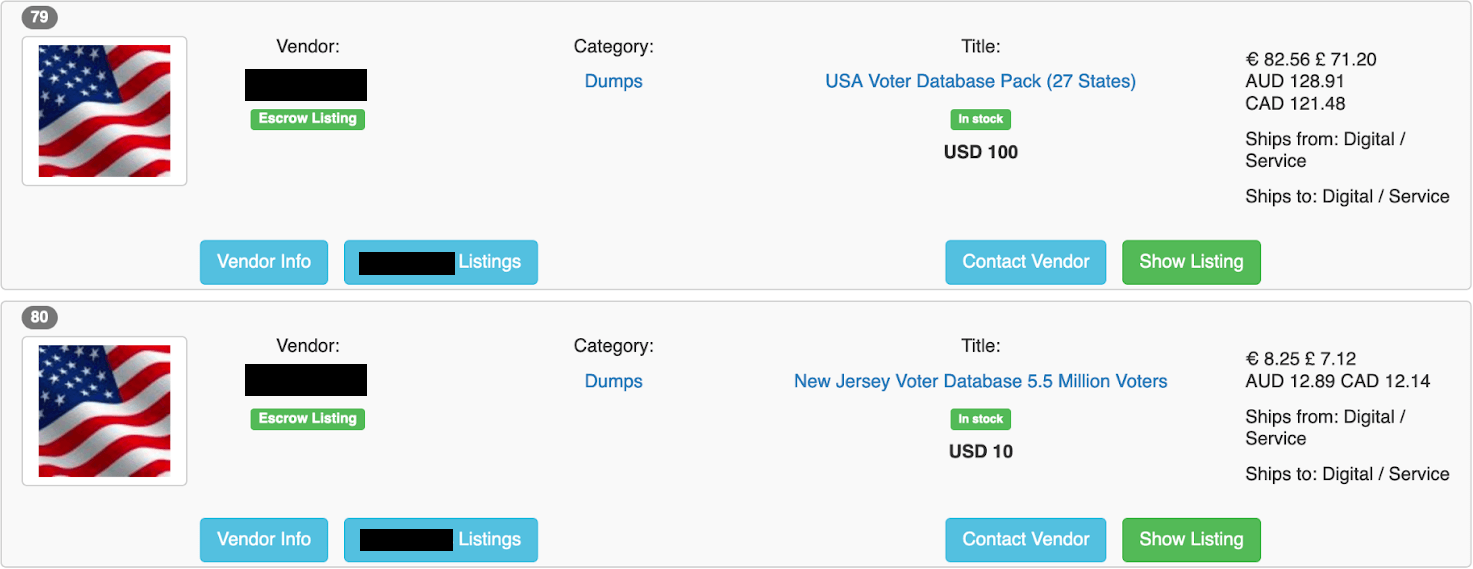This screenshot has height=569, width=1473.
Task: Click In stock badge above USD 10
Action: (x=981, y=419)
